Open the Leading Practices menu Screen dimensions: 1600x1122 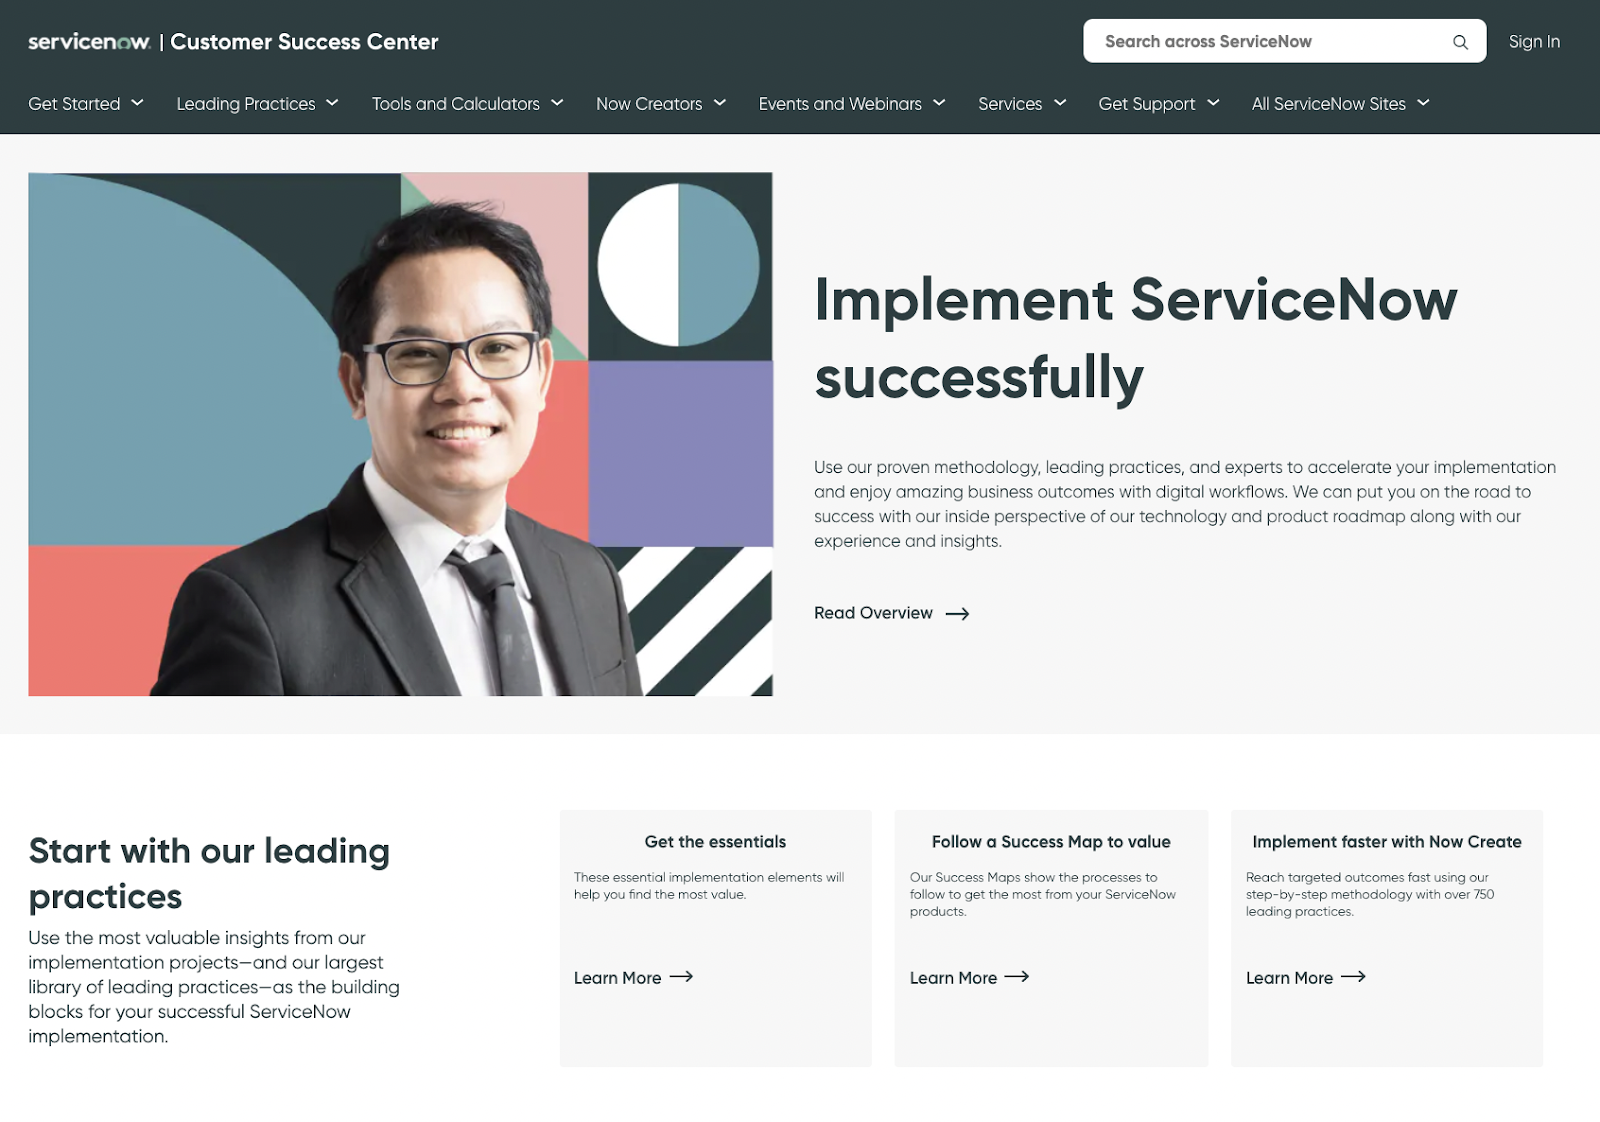(246, 104)
